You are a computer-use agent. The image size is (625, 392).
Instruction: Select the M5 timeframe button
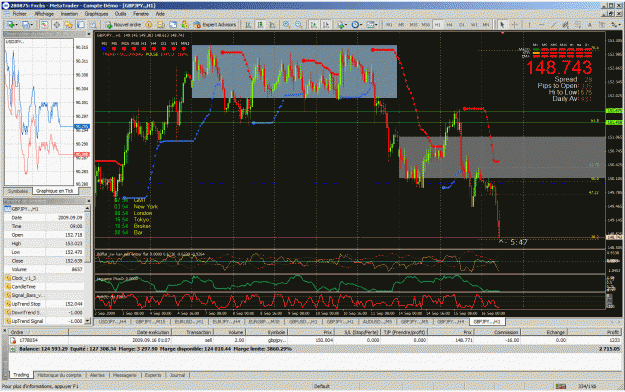(x=401, y=25)
